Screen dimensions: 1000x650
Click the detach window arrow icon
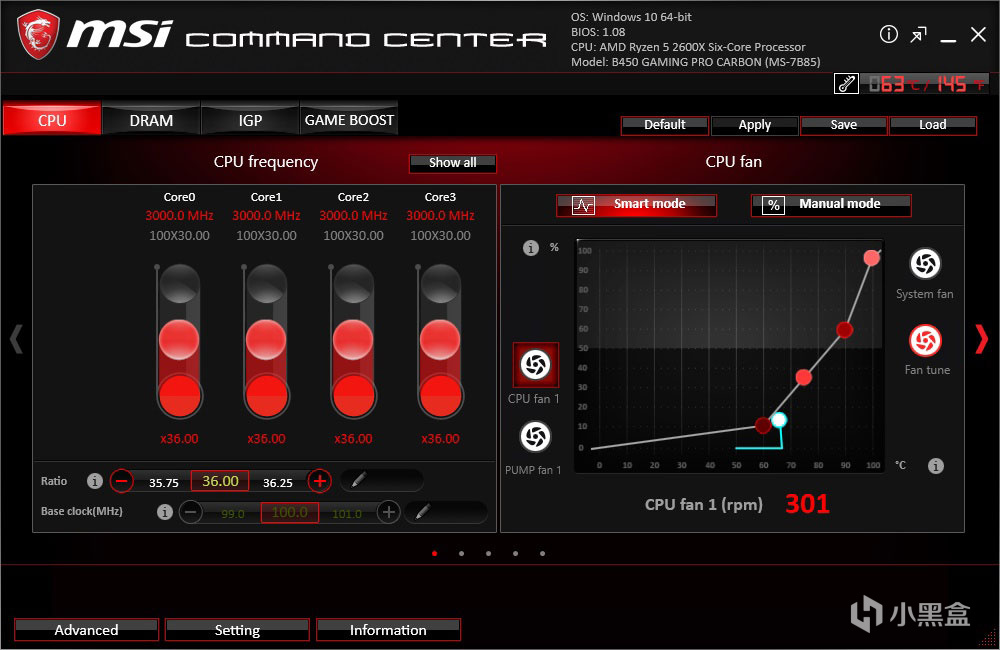click(918, 34)
